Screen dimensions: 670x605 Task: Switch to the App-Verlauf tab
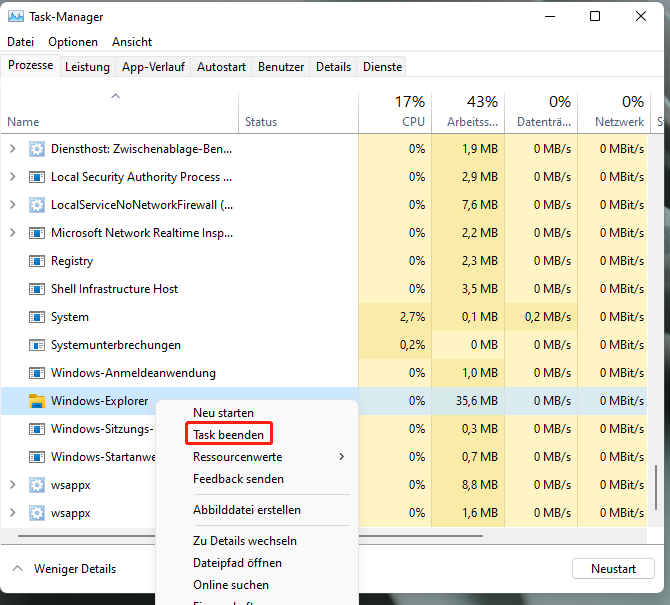click(x=153, y=67)
